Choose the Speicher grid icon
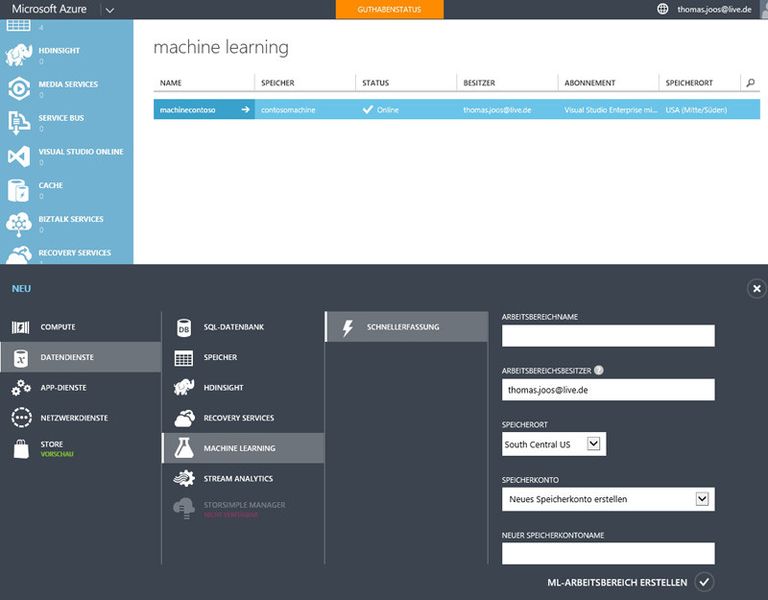Screen dimensions: 768x600 point(184,358)
